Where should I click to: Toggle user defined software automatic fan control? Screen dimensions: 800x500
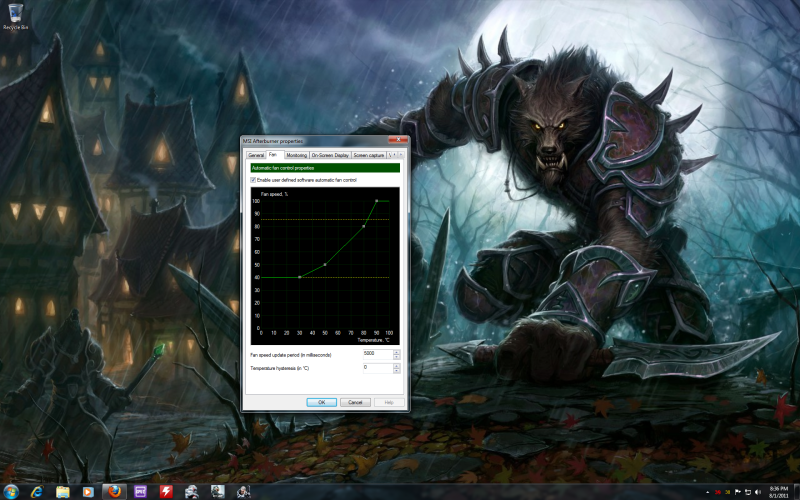click(x=253, y=180)
